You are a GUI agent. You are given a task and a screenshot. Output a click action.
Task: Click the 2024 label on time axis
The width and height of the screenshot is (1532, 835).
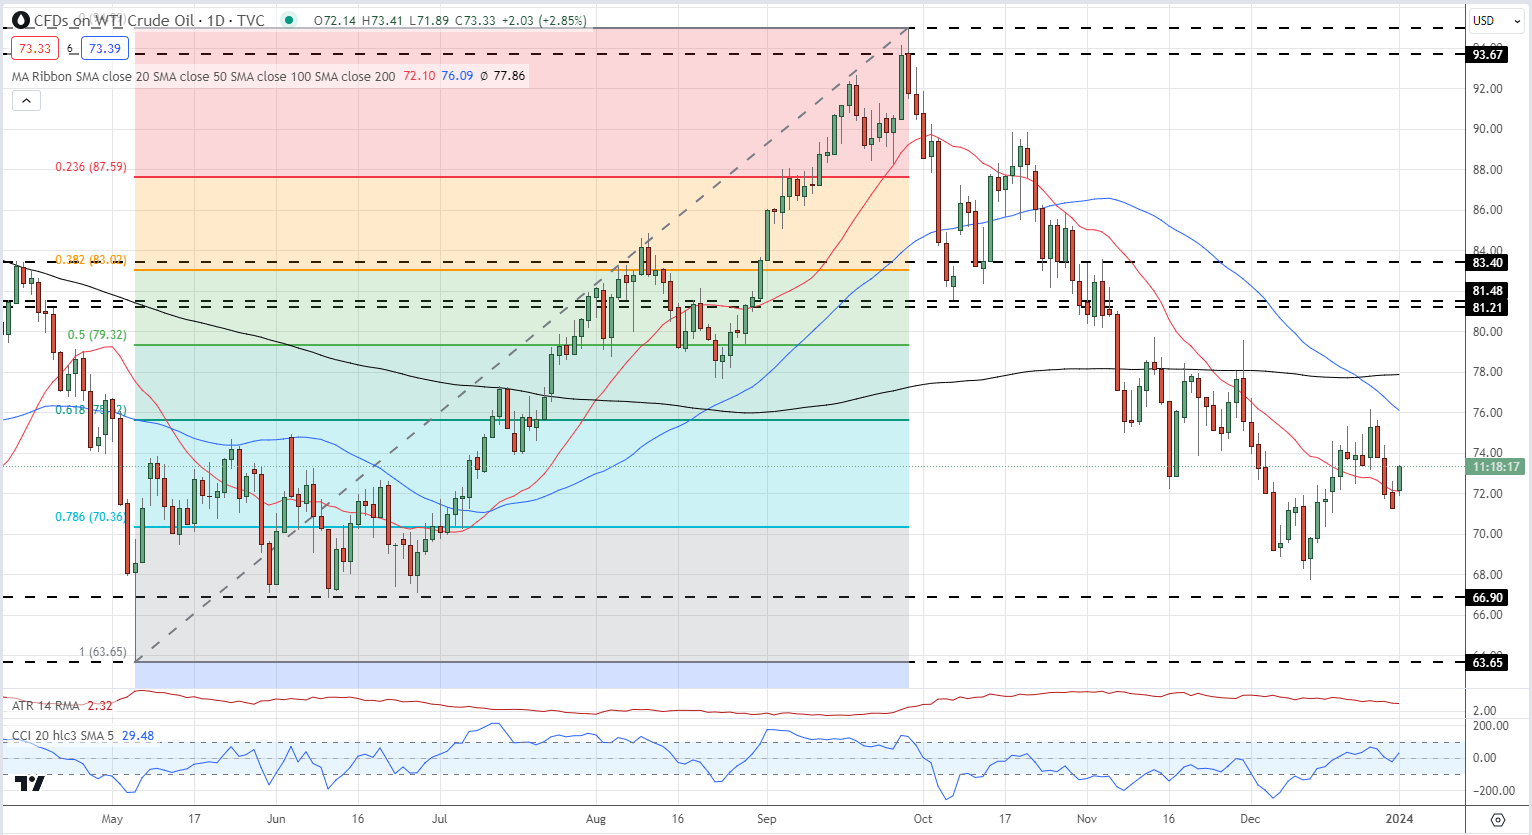[x=1399, y=818]
